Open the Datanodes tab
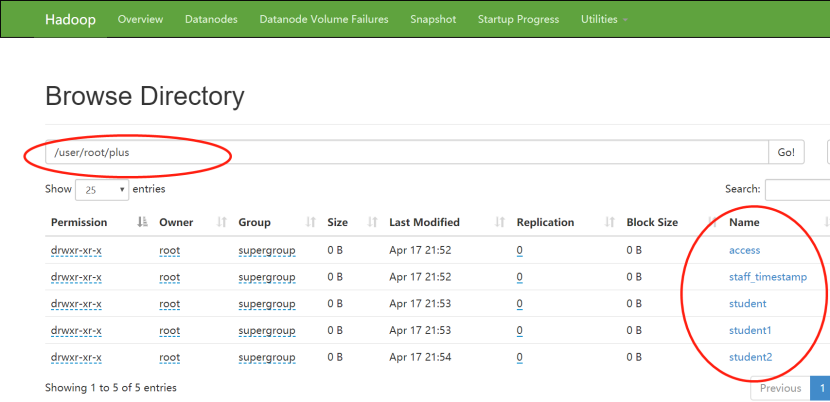Screen dimensions: 830x402 tap(211, 20)
